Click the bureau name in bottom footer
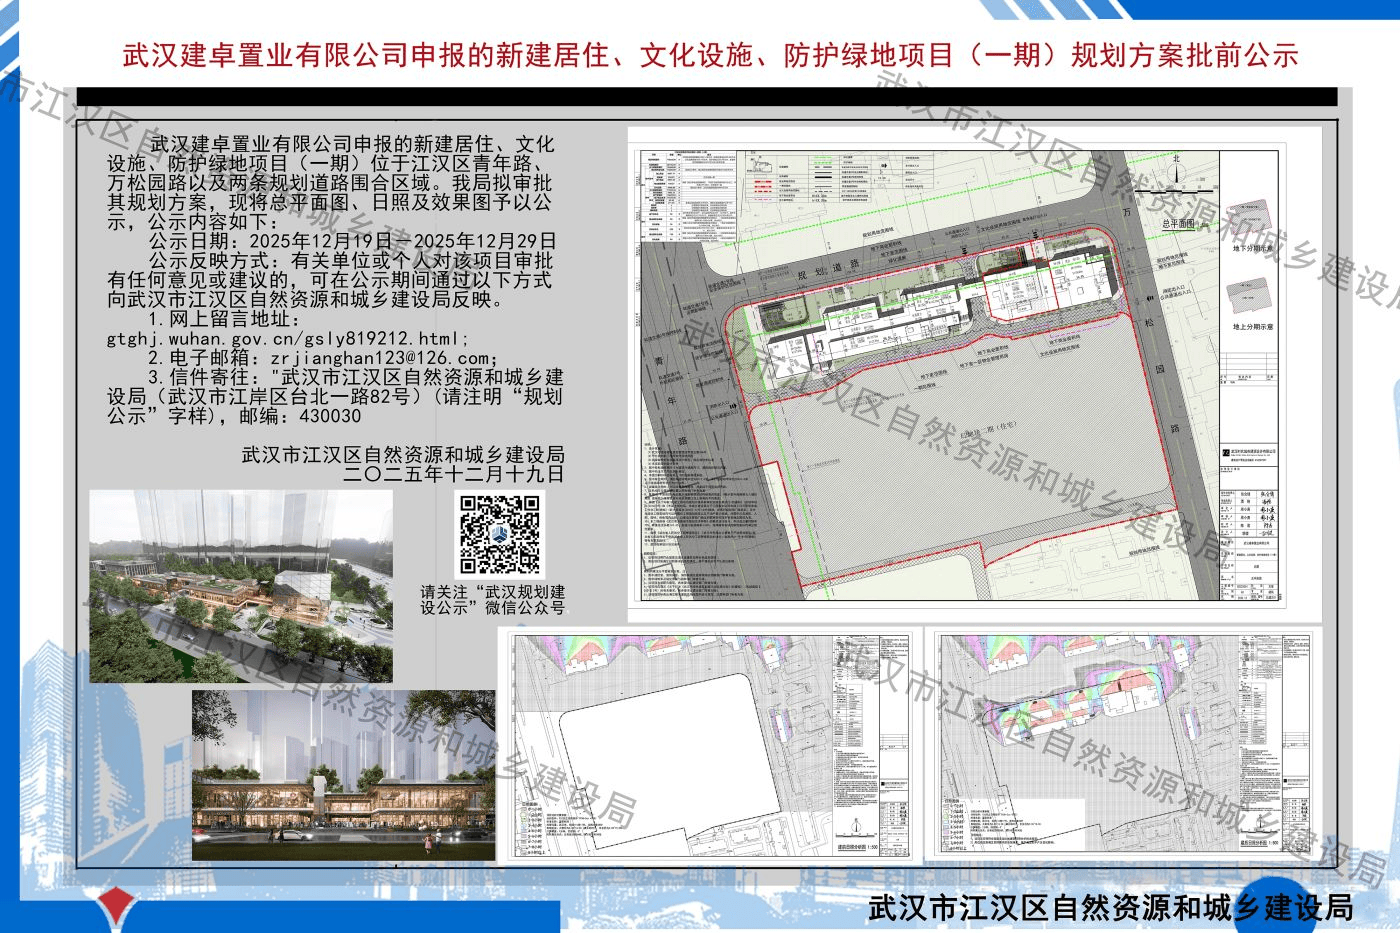1400x933 pixels. click(1110, 908)
